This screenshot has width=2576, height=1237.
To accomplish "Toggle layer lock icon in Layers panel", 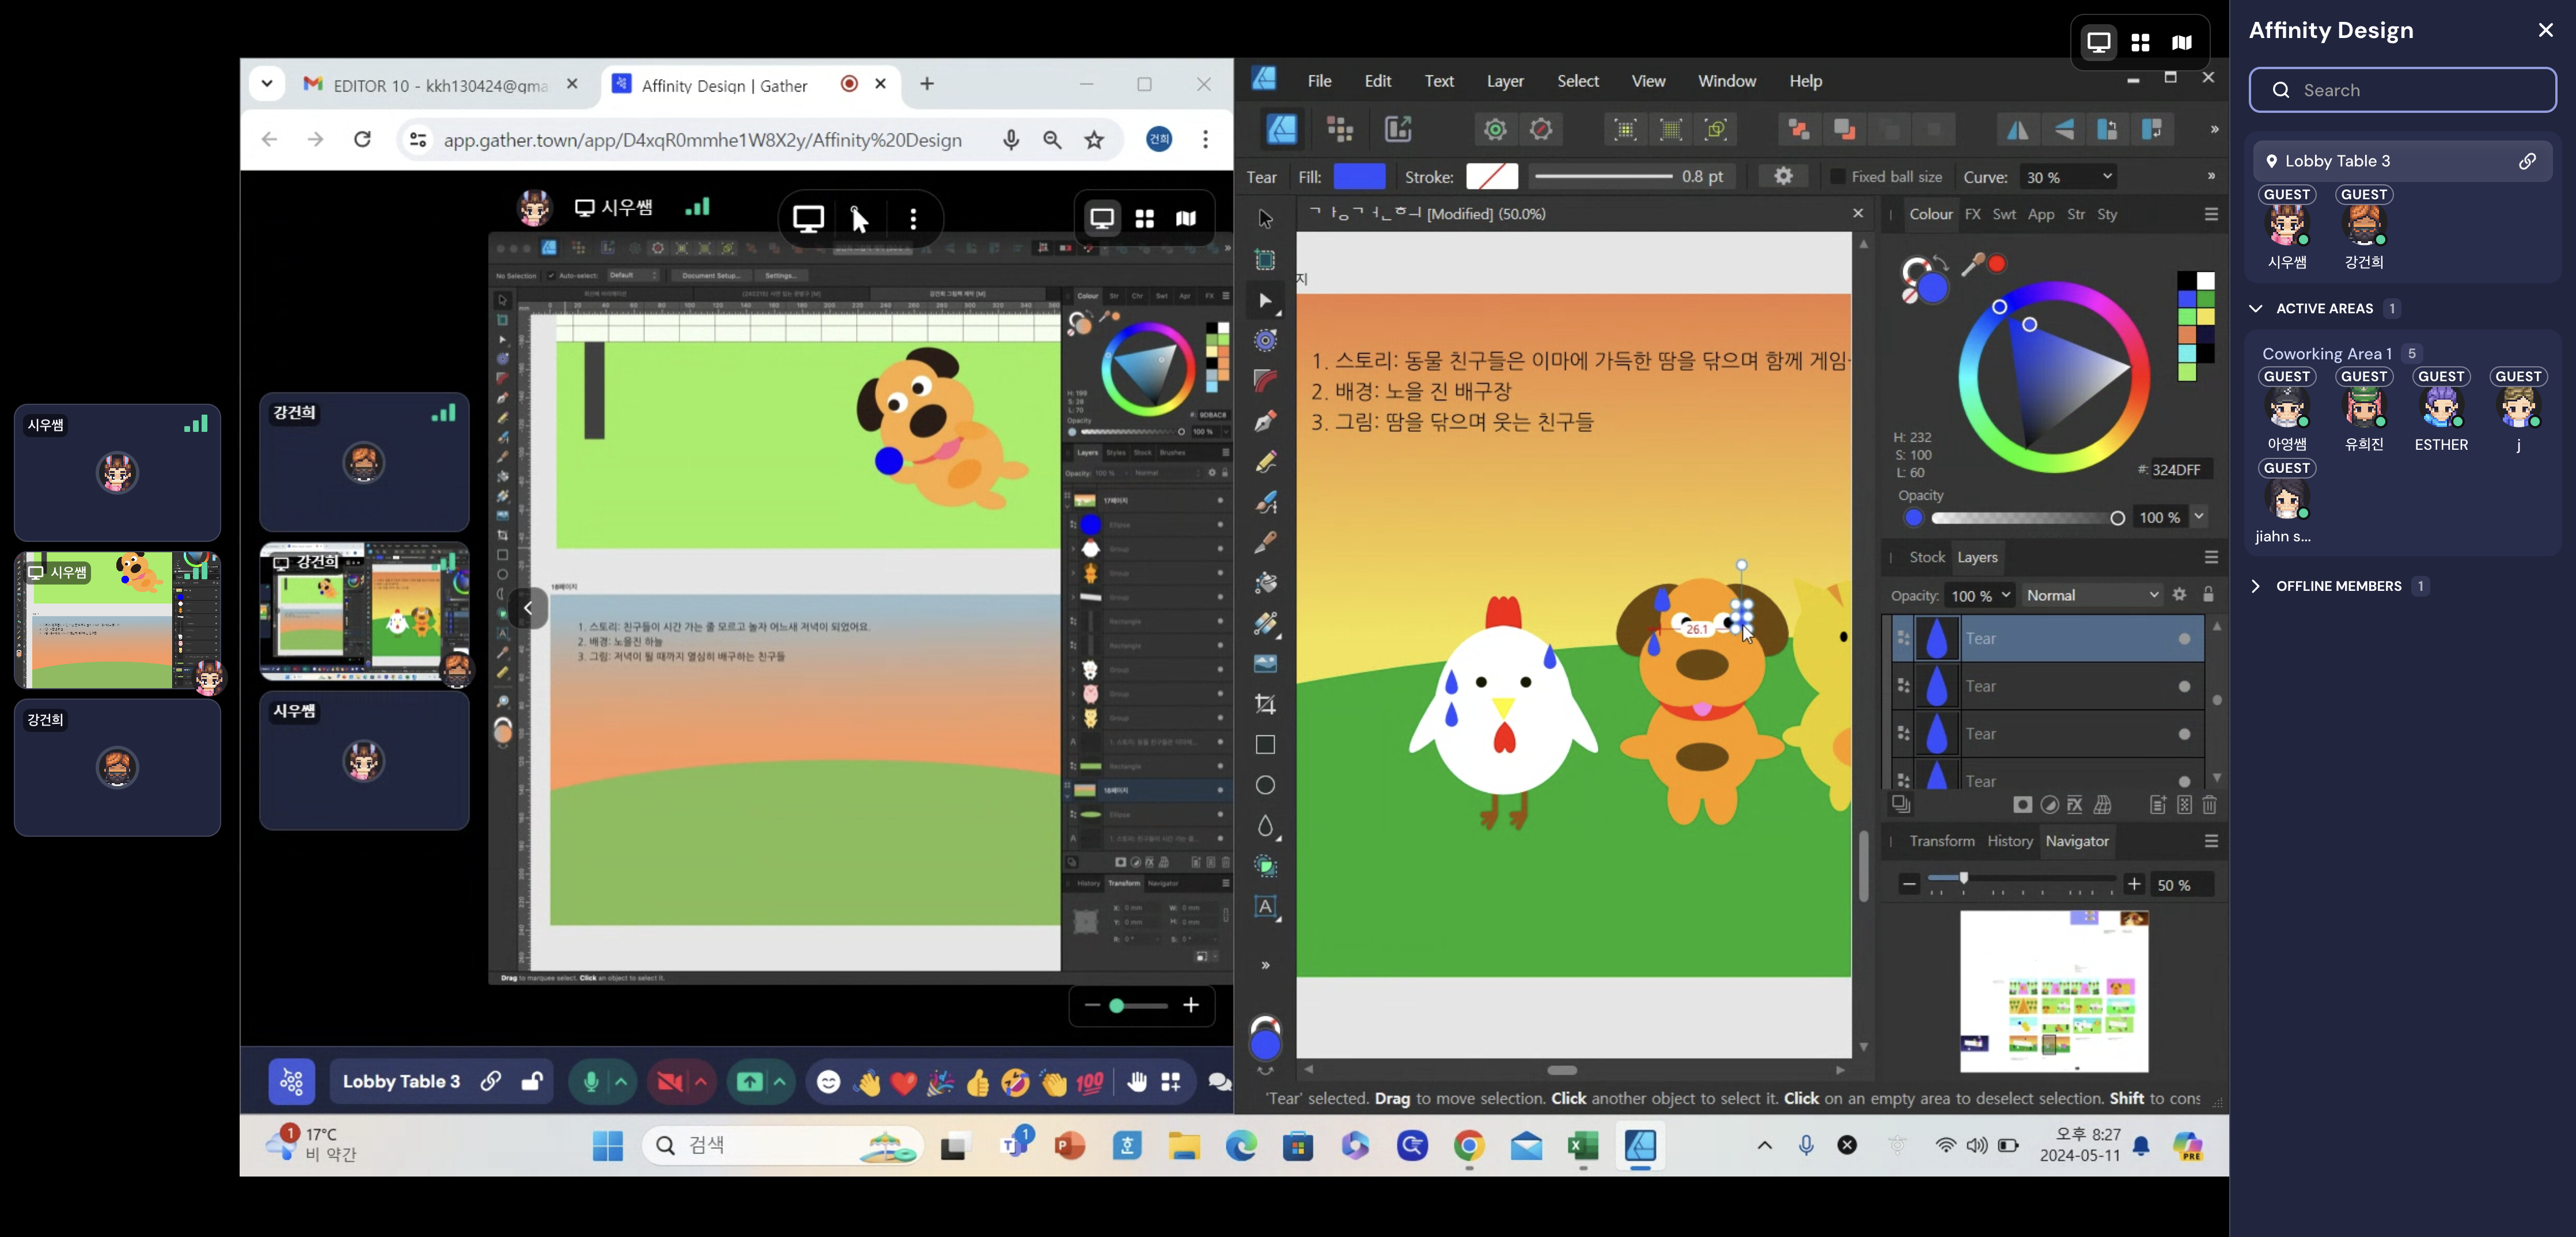I will tap(2209, 595).
